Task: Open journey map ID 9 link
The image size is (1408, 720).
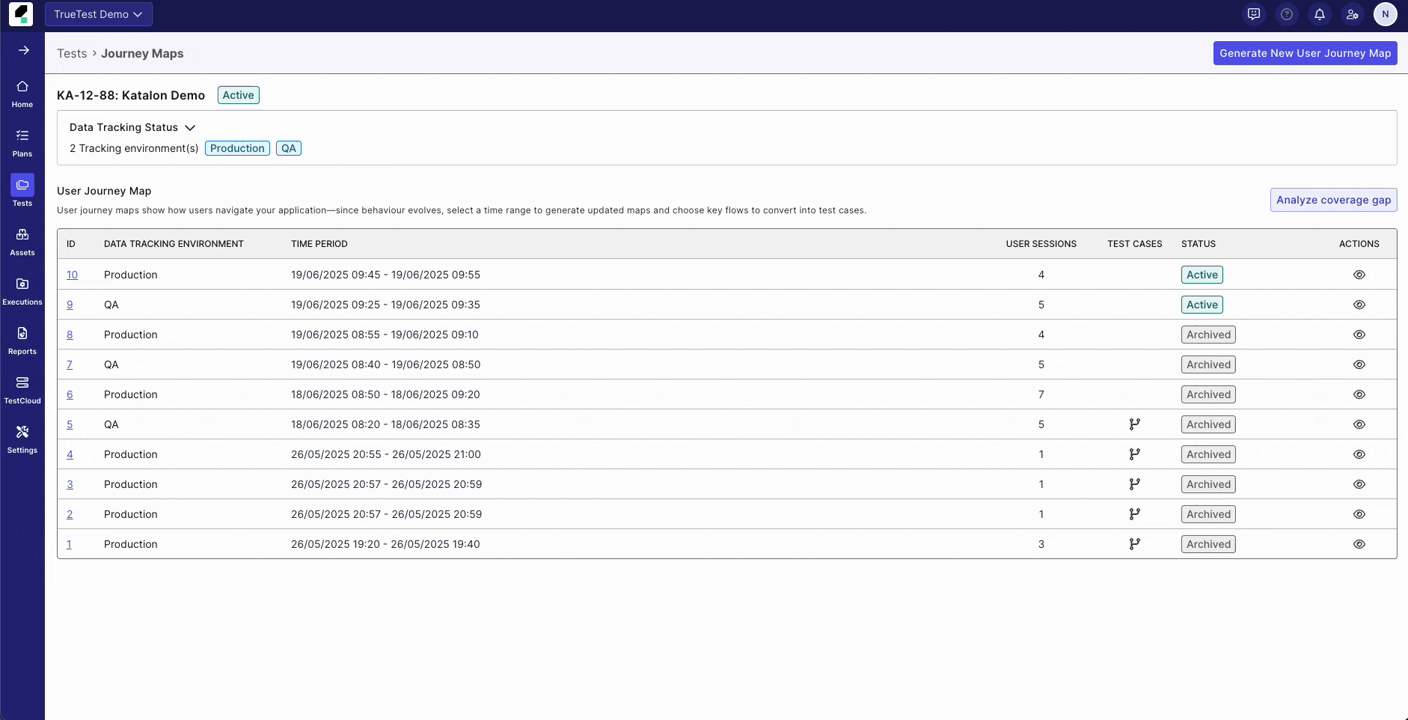Action: tap(70, 304)
